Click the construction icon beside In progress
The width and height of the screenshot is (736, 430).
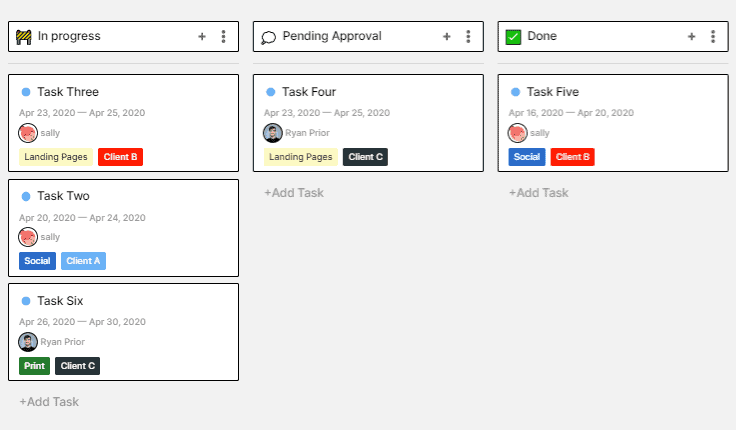coord(24,37)
